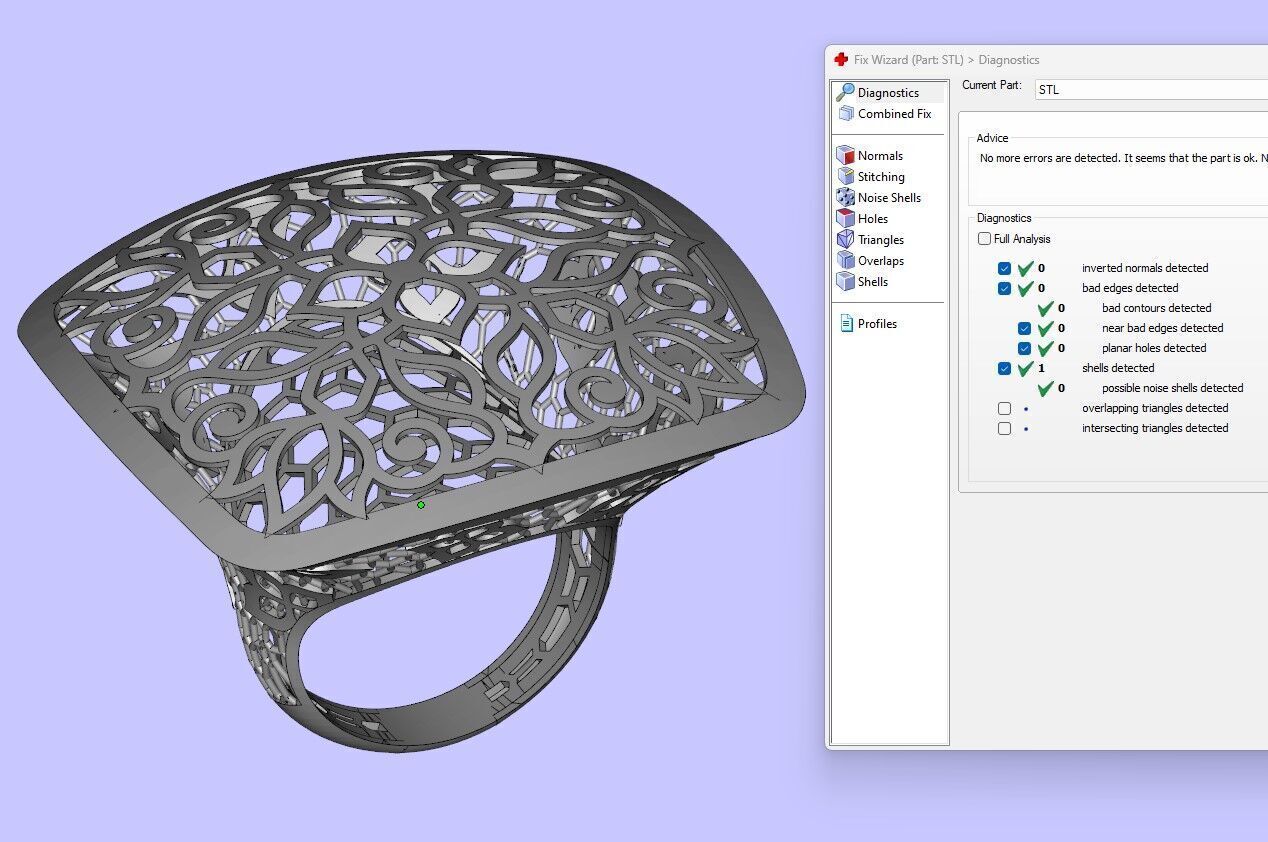Viewport: 1268px width, 842px height.
Task: Click the green check beside inverted normals
Action: click(1026, 268)
